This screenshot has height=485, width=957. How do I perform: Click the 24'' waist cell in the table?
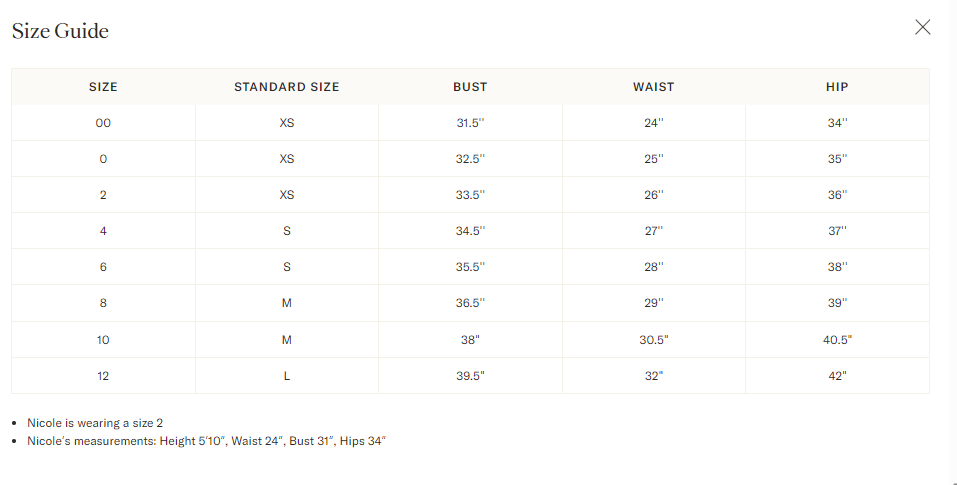pyautogui.click(x=654, y=123)
